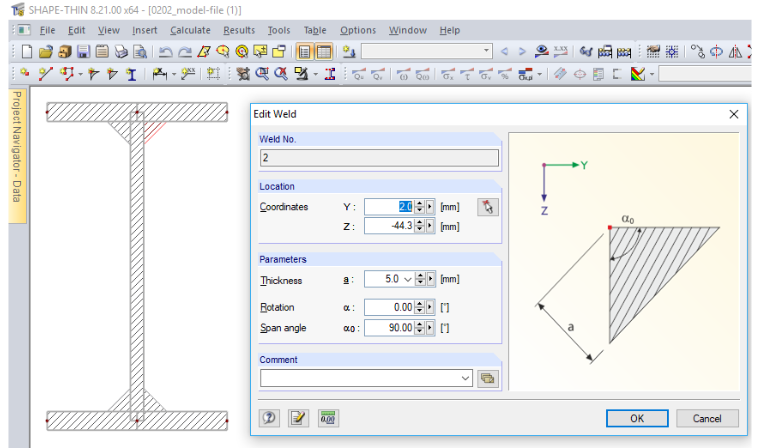Open the Tools menu

click(279, 30)
